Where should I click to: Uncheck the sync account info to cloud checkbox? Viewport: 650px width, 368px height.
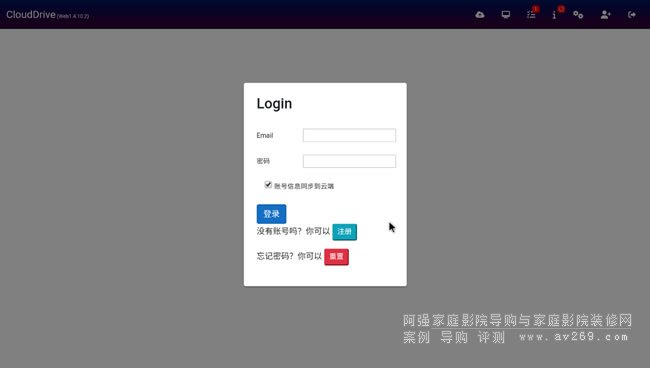click(x=268, y=185)
